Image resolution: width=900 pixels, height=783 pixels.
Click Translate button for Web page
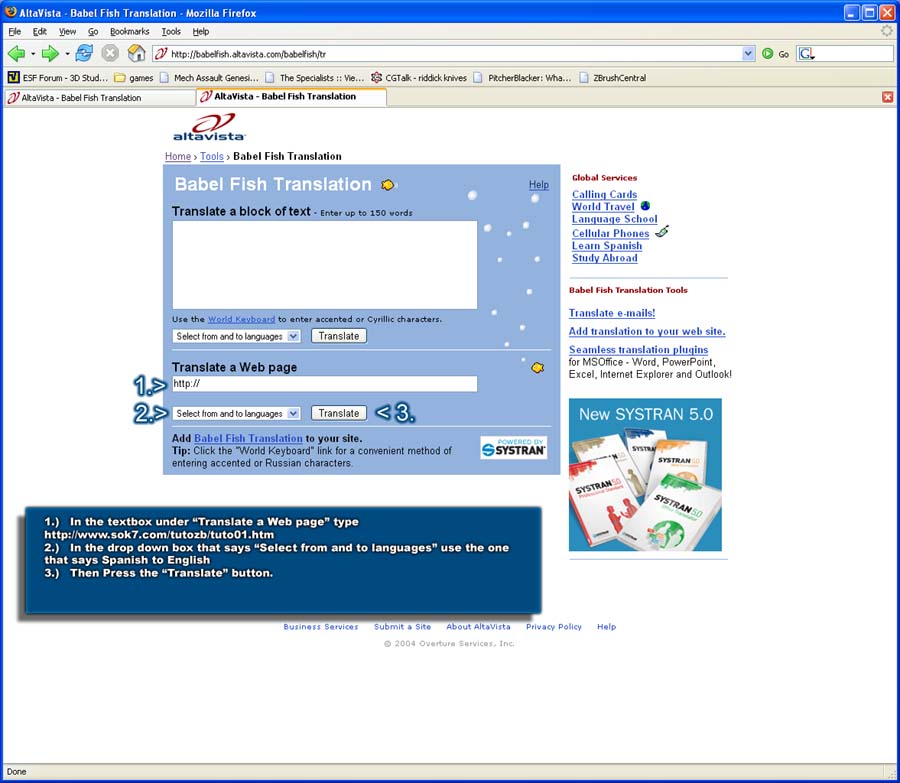click(339, 413)
